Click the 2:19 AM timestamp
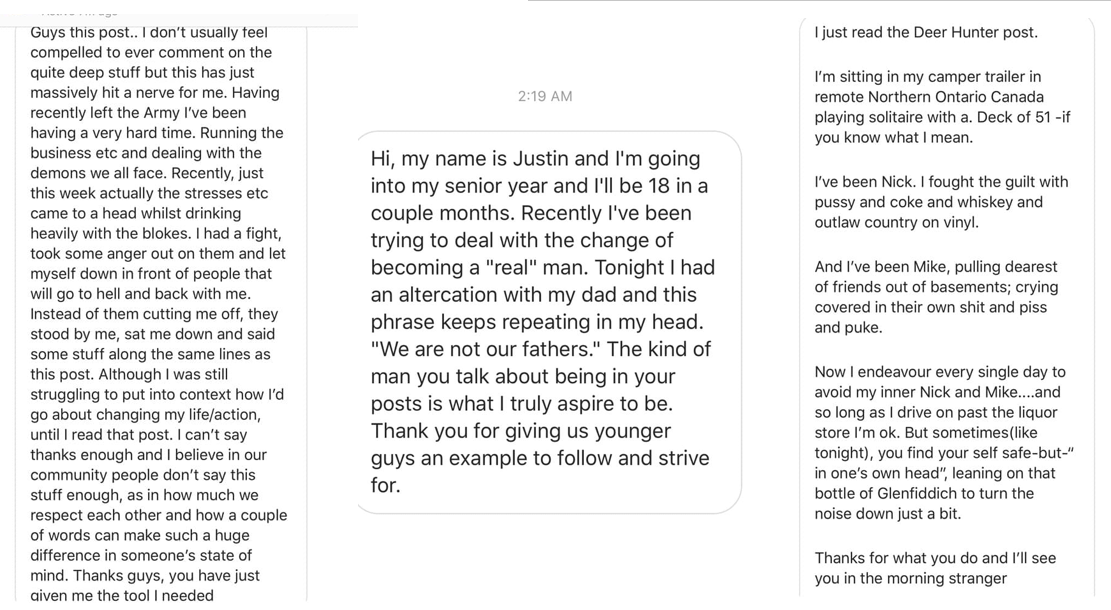Image resolution: width=1111 pixels, height=610 pixels. [545, 96]
